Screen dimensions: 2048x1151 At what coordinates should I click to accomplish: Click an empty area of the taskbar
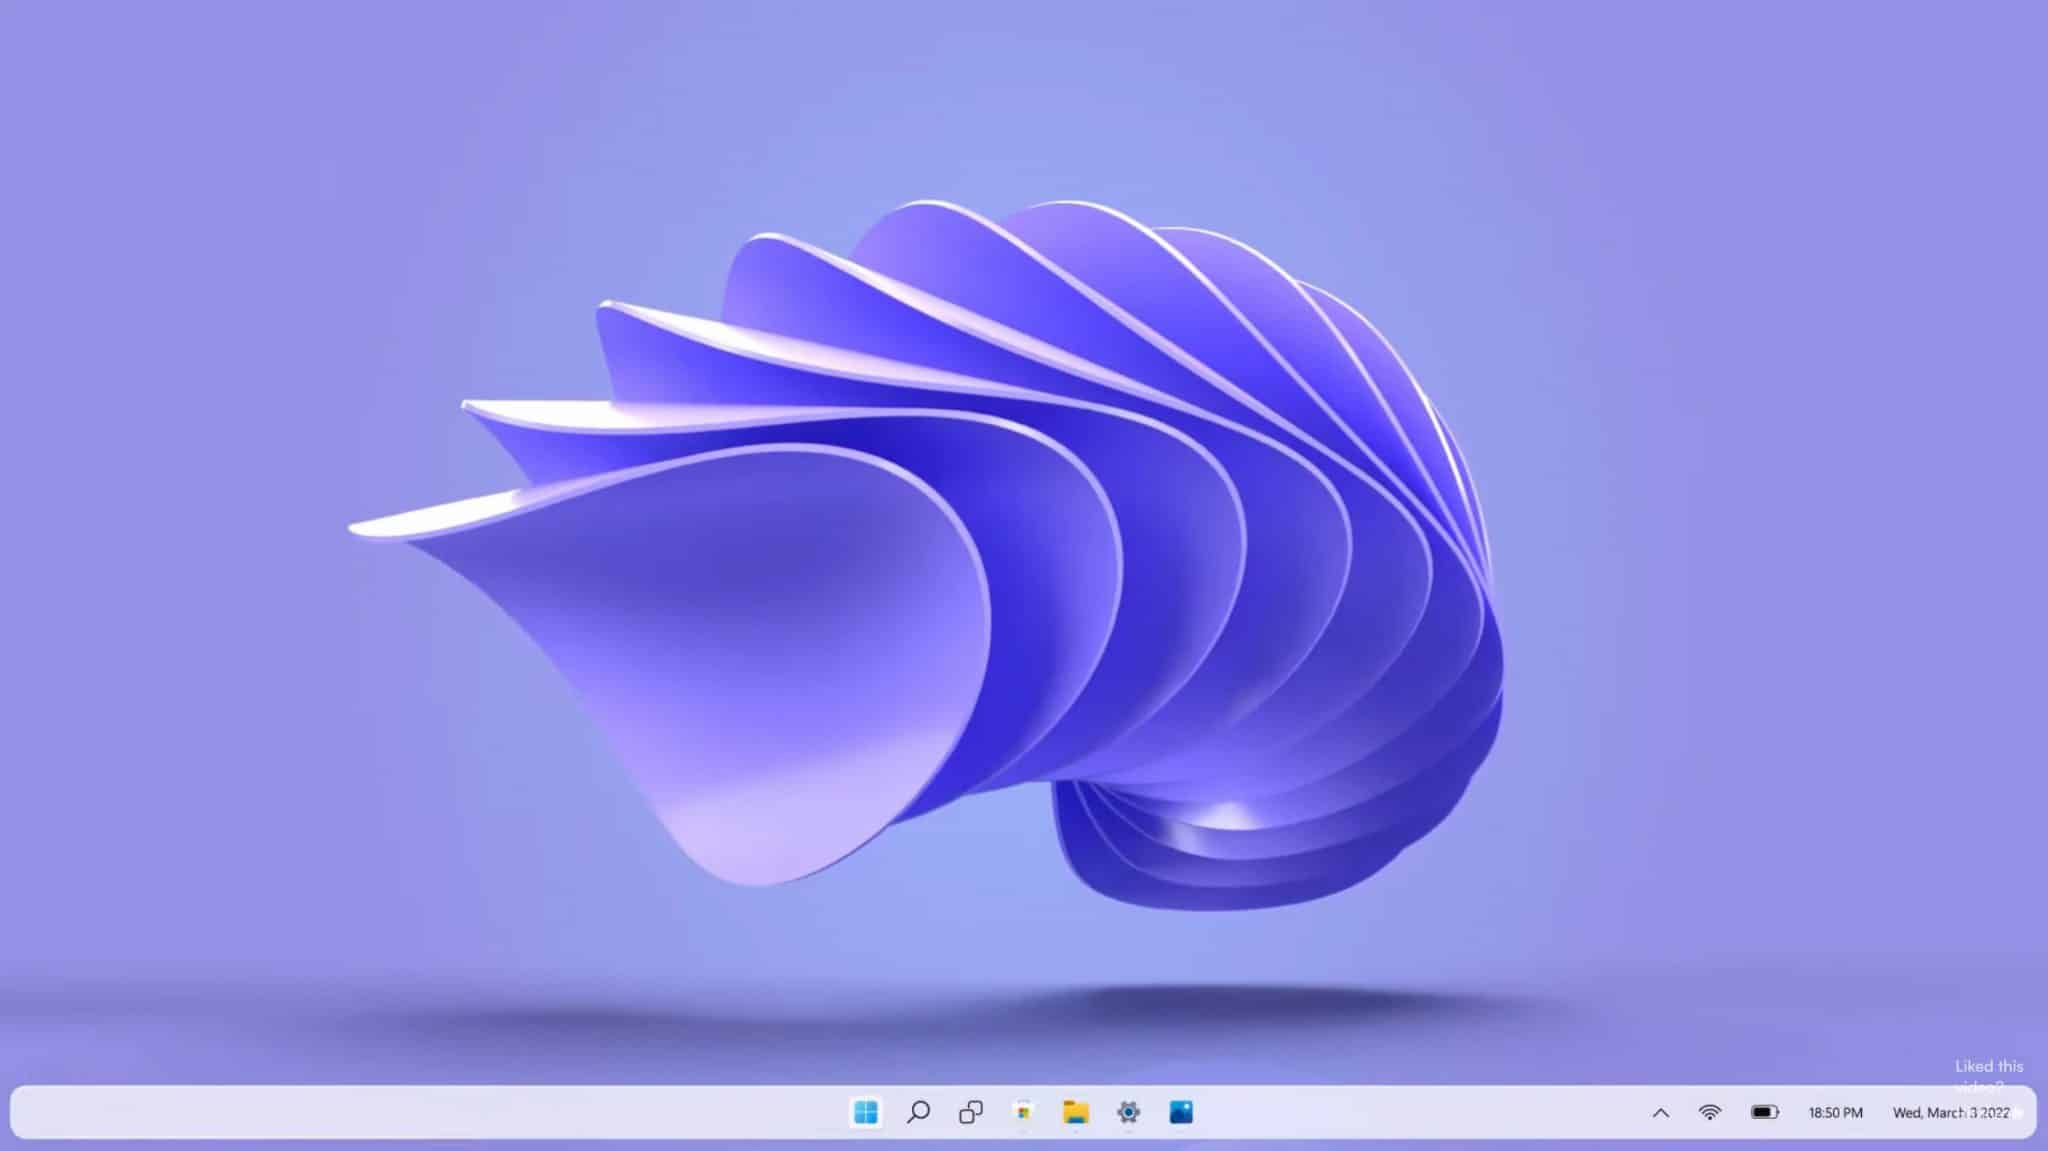point(400,1112)
